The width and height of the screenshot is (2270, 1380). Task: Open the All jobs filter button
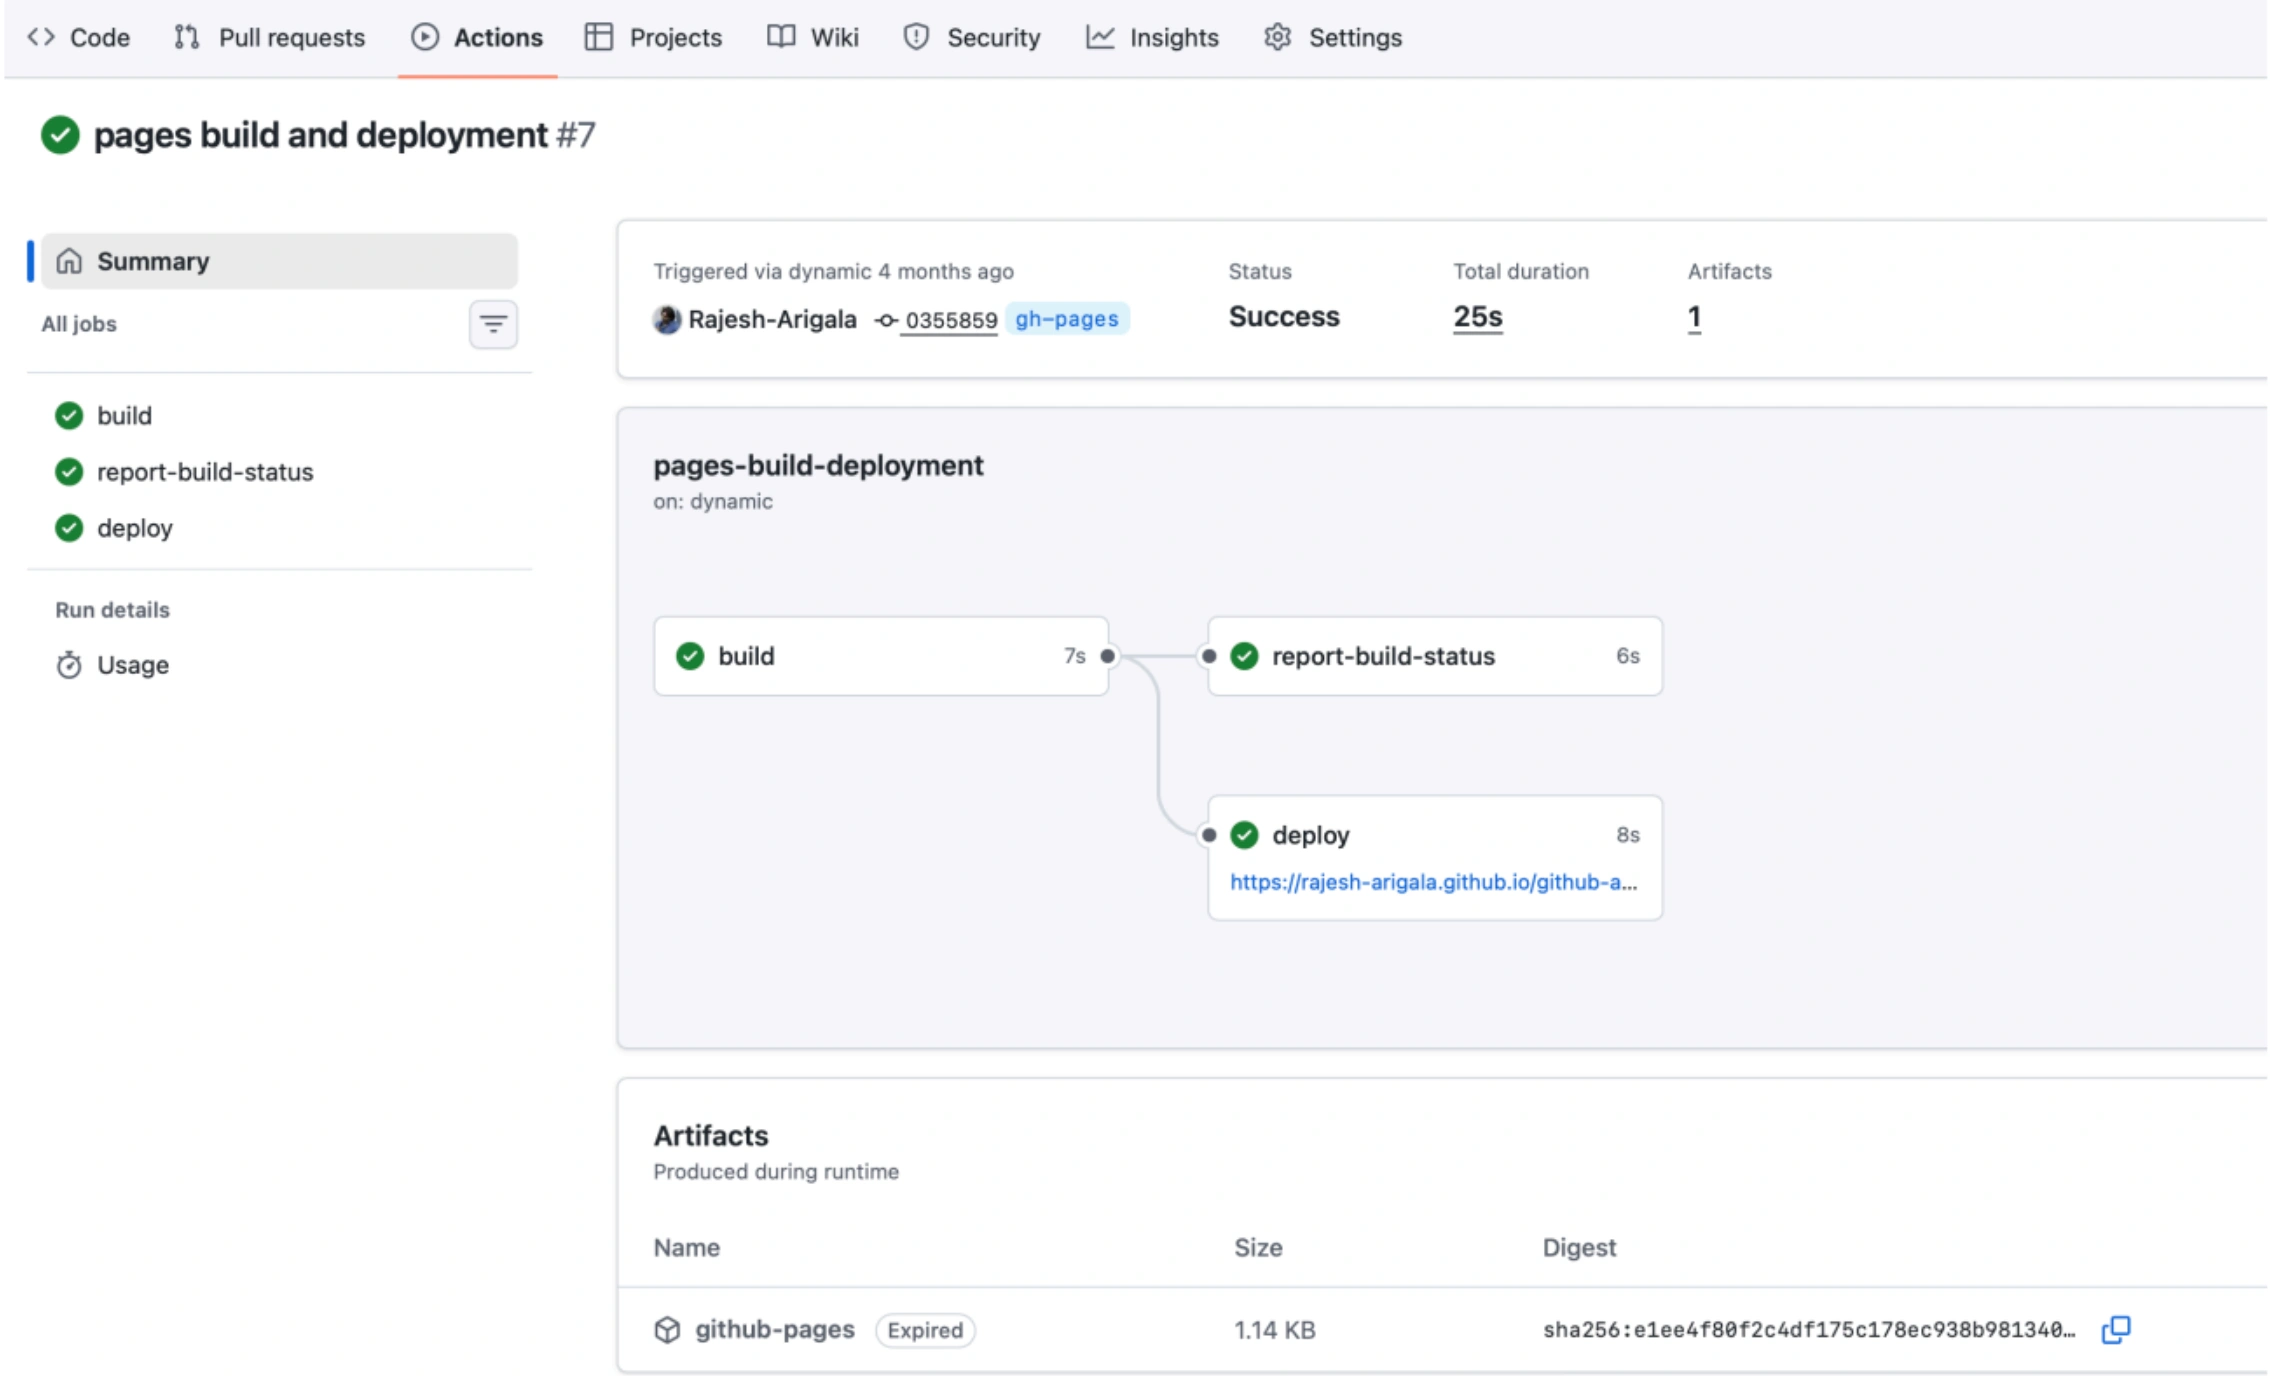click(493, 324)
